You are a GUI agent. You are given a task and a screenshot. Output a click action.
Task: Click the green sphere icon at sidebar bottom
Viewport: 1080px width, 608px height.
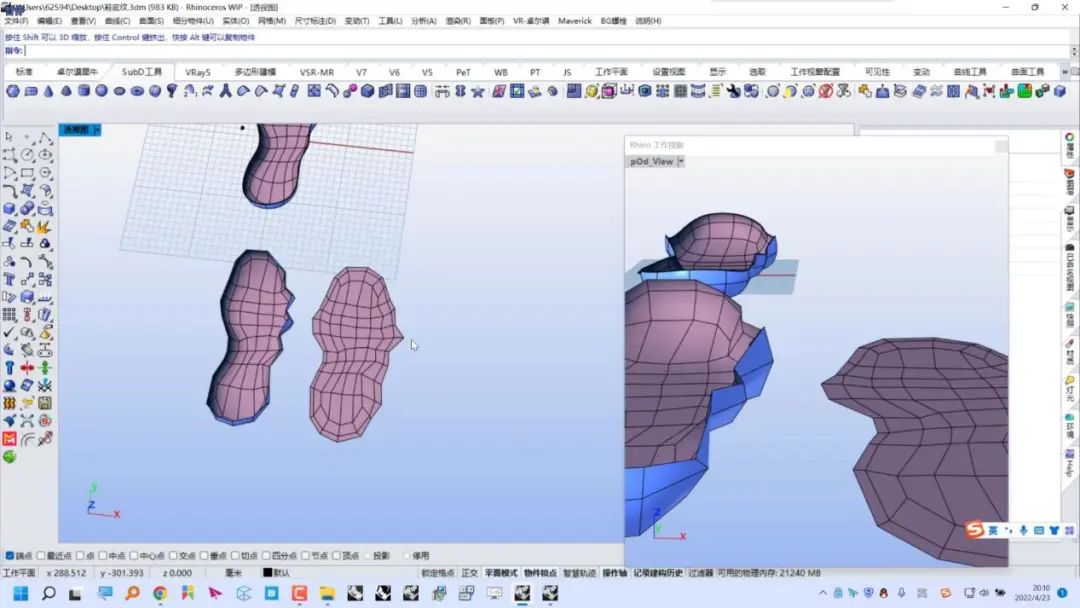9,457
